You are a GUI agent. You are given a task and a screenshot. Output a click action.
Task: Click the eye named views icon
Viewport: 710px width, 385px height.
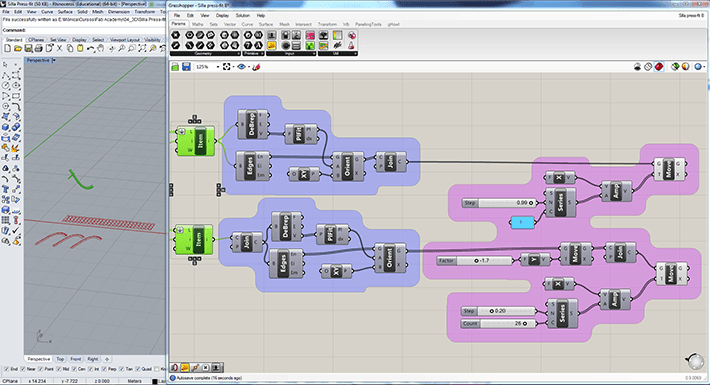pyautogui.click(x=241, y=67)
